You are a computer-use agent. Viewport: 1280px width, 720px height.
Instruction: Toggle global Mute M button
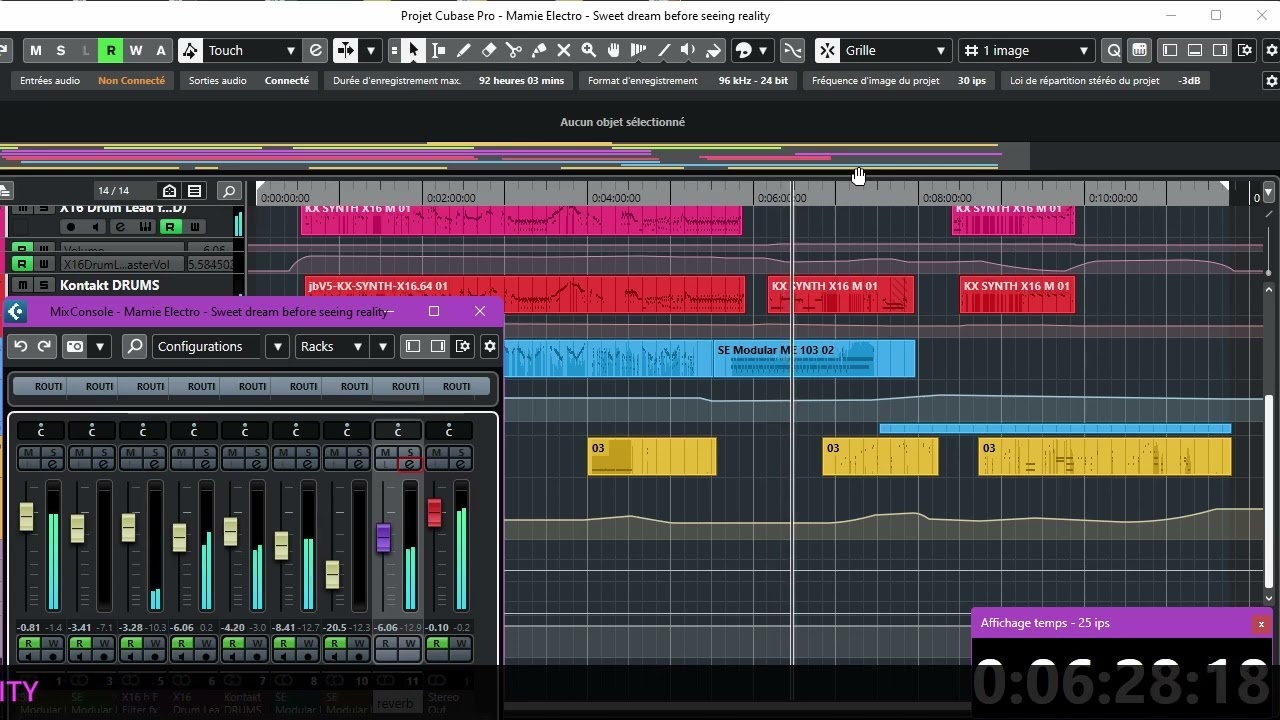(x=36, y=50)
